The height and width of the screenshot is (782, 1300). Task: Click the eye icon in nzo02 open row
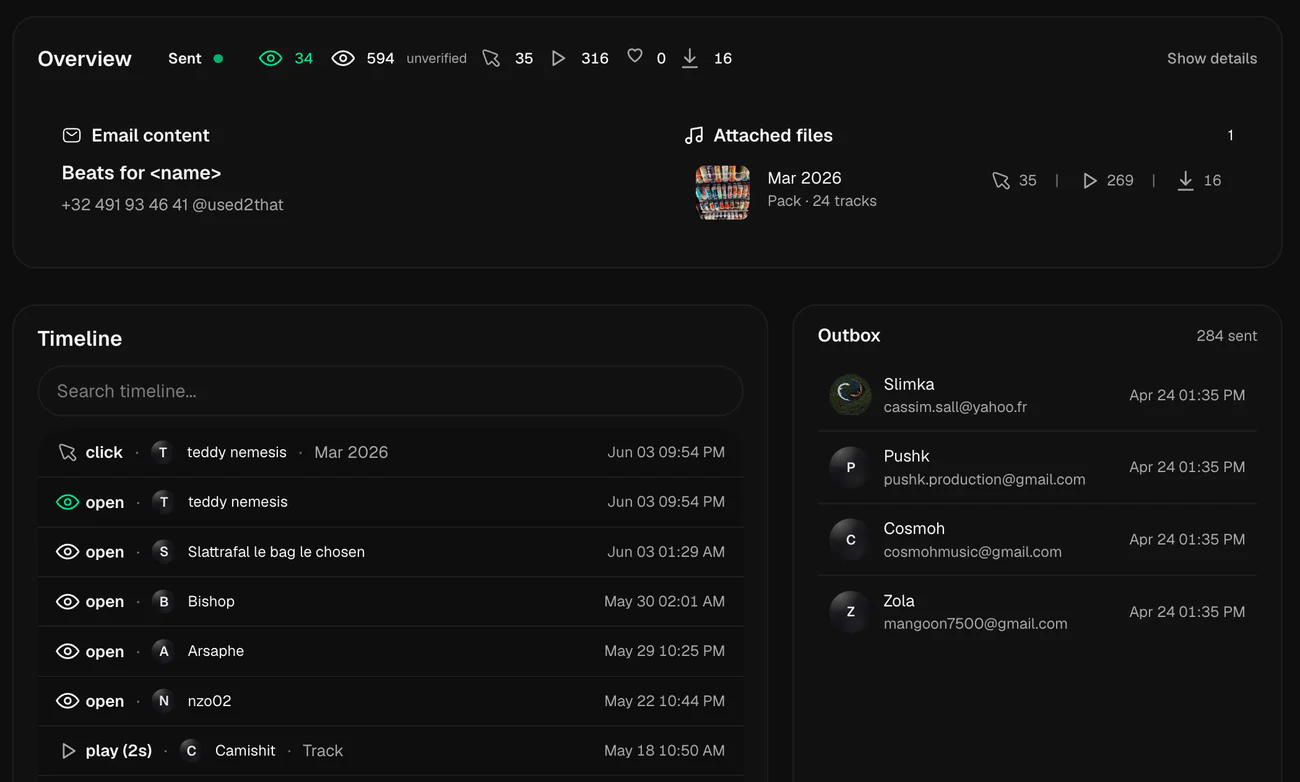point(67,701)
